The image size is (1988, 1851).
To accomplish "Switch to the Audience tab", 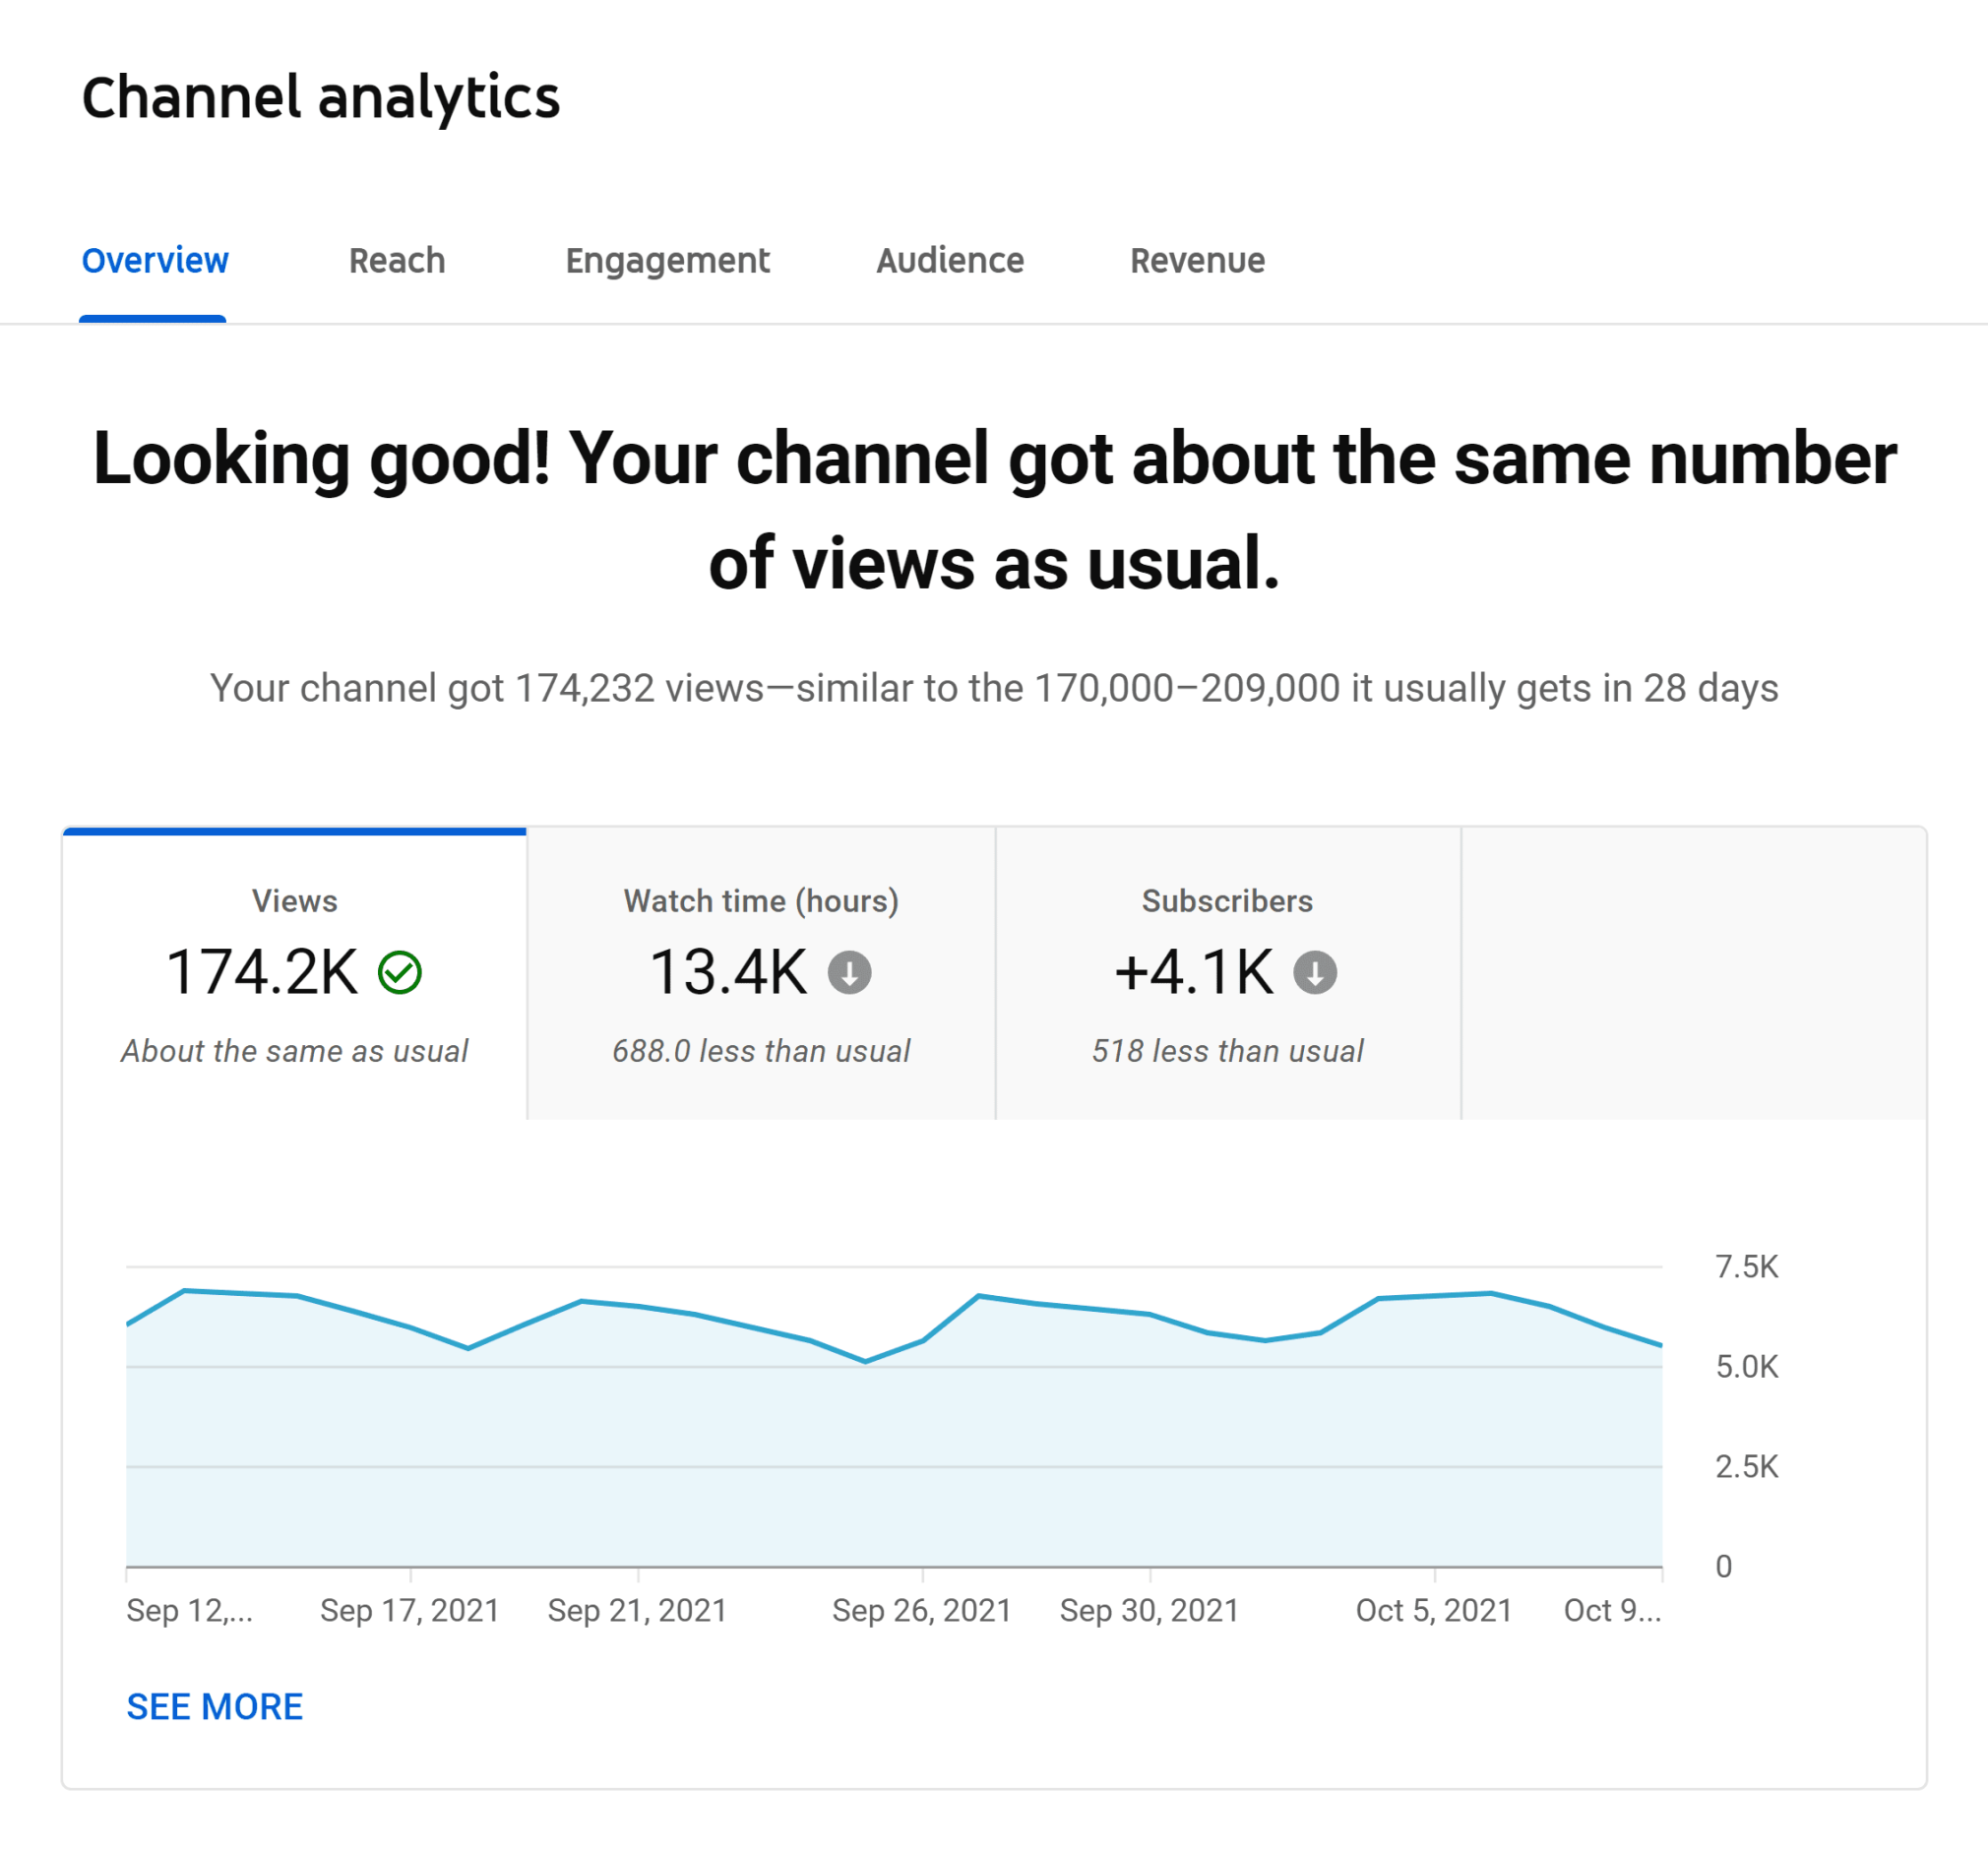I will coord(949,261).
